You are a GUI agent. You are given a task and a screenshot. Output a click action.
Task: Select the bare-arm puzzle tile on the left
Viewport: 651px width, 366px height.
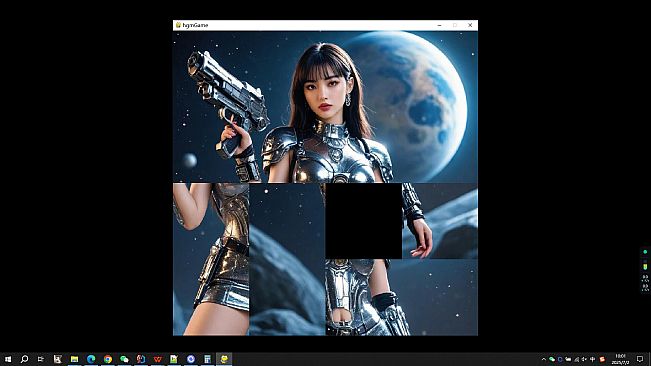coord(211,221)
